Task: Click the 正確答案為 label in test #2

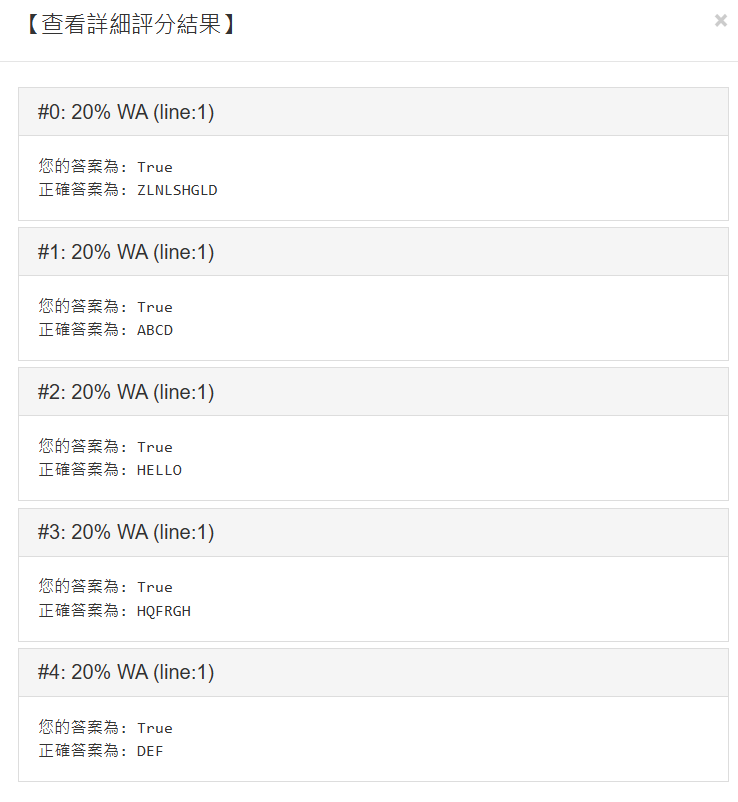Action: [x=83, y=469]
